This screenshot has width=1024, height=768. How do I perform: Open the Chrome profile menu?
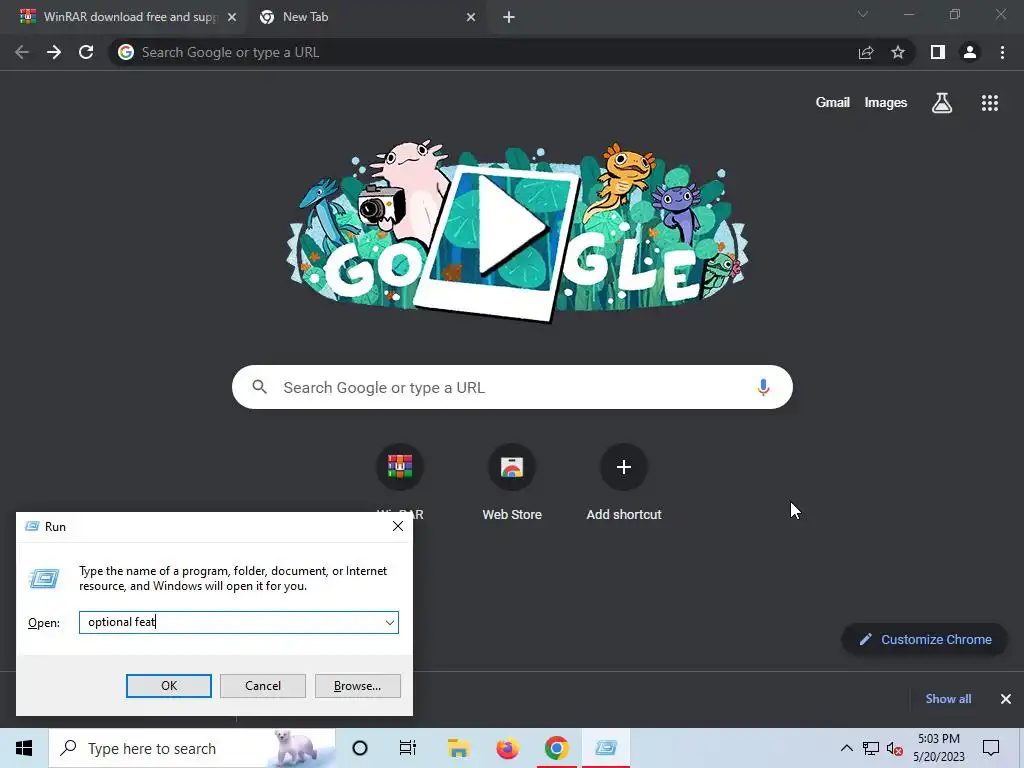(x=970, y=52)
